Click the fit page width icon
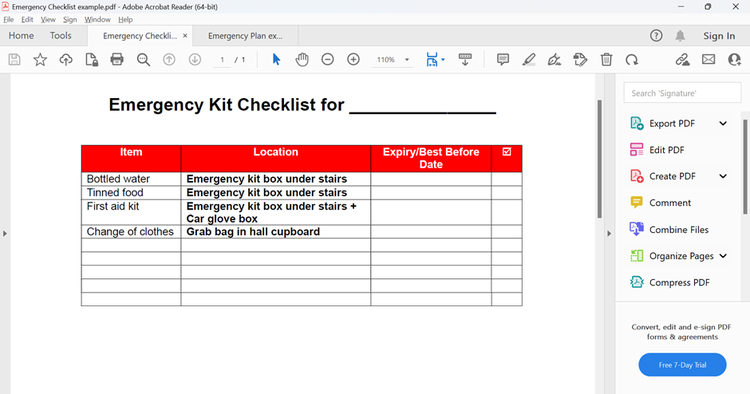The height and width of the screenshot is (394, 750). click(x=432, y=59)
